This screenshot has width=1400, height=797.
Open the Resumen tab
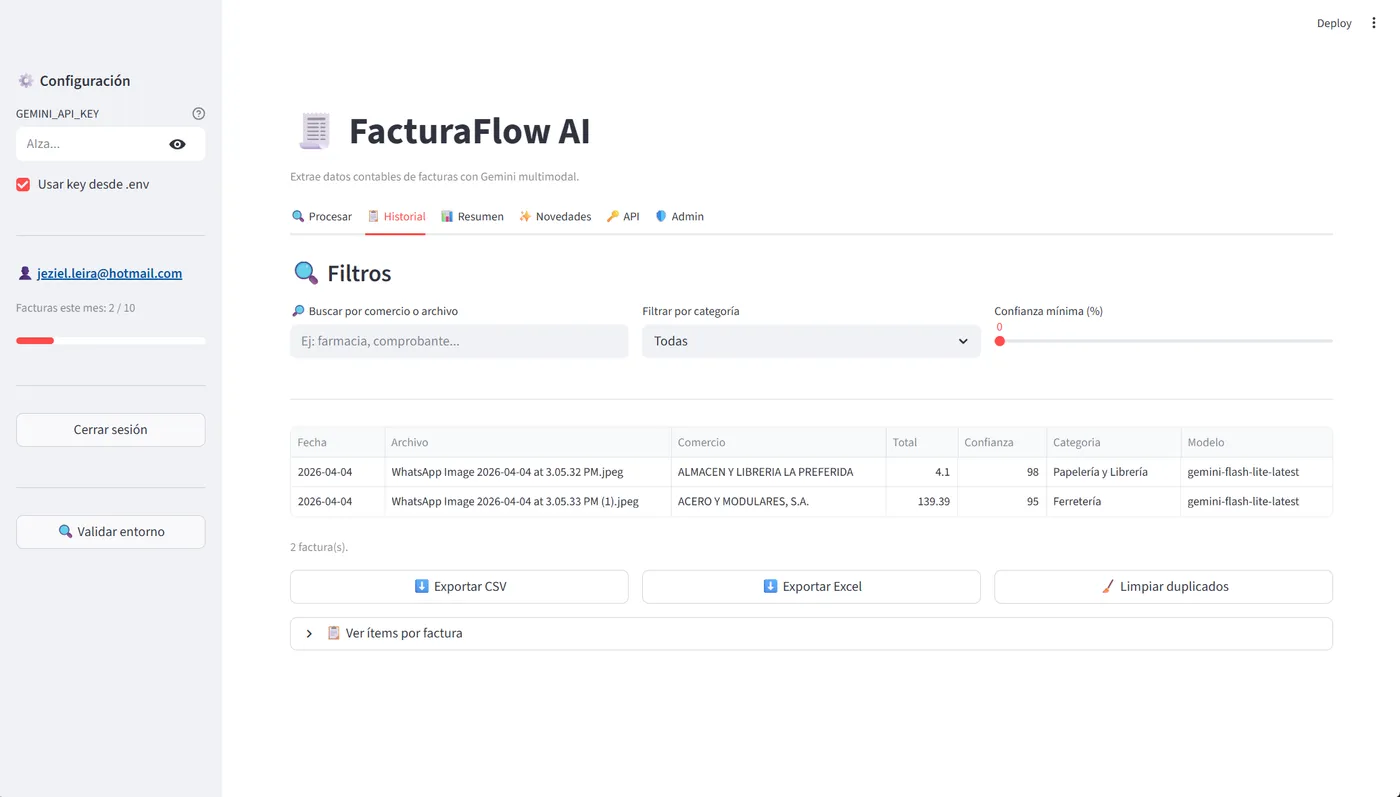point(472,216)
